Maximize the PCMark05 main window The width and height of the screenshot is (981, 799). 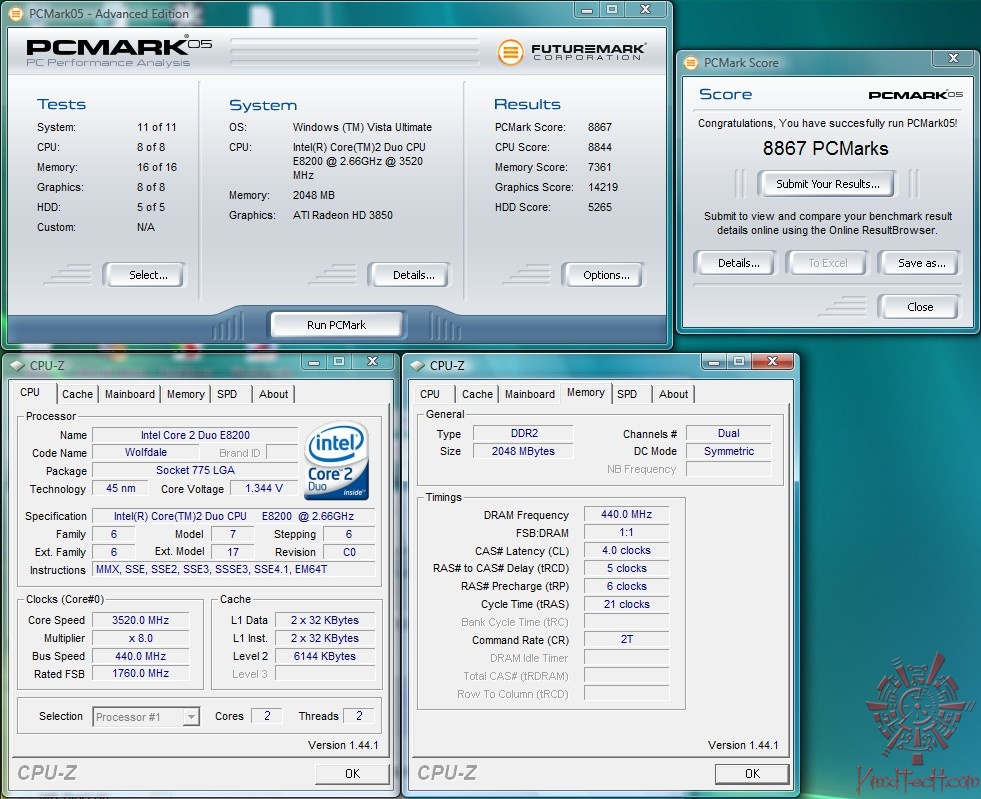[x=612, y=9]
